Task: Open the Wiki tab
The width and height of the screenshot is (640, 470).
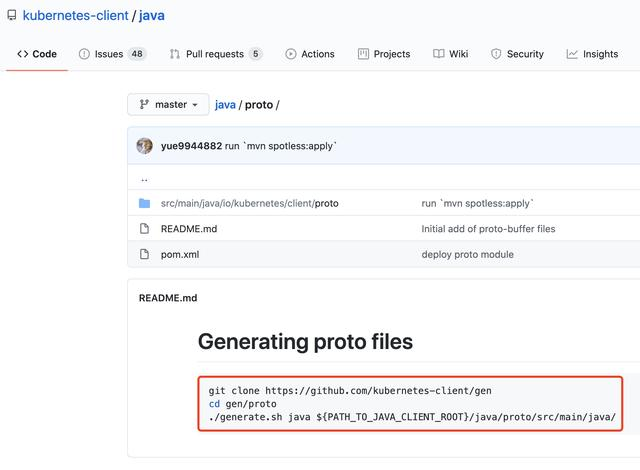Action: (x=451, y=54)
